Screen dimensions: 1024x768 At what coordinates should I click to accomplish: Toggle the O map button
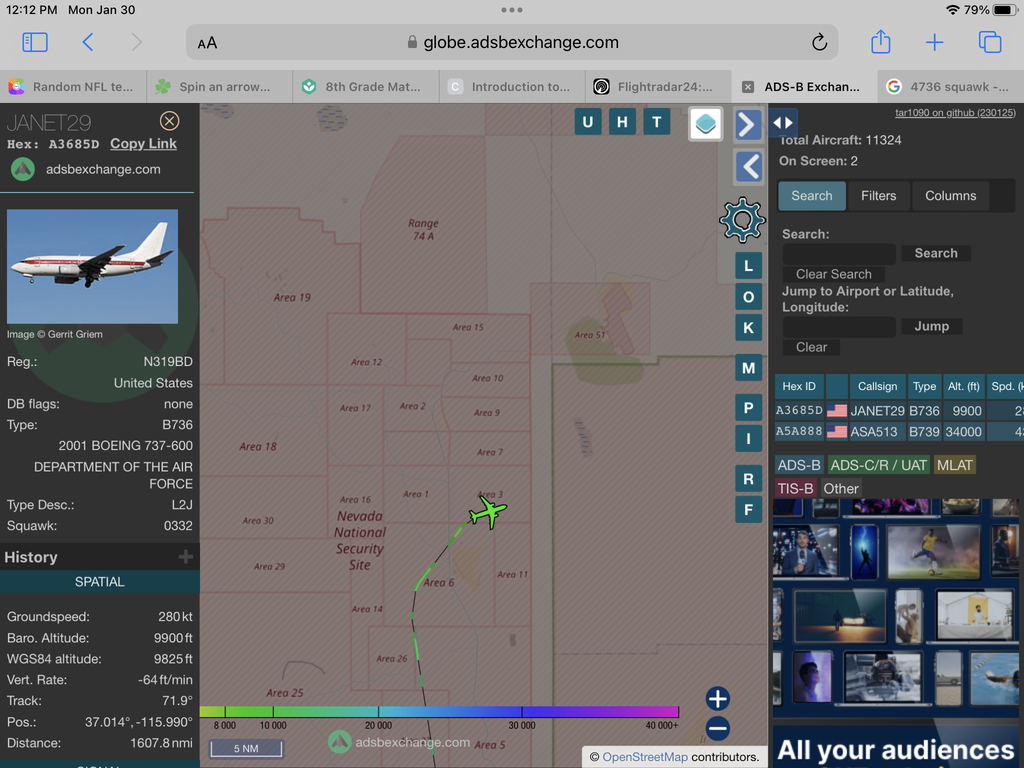coord(748,297)
